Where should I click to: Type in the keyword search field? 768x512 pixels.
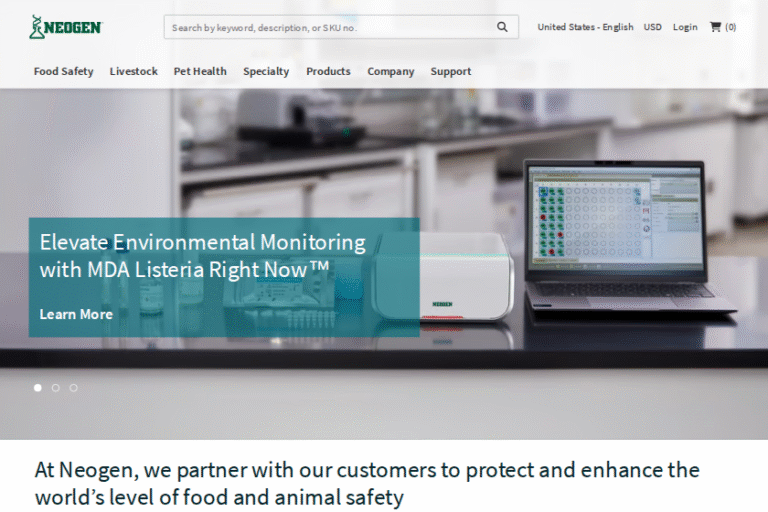[x=330, y=27]
